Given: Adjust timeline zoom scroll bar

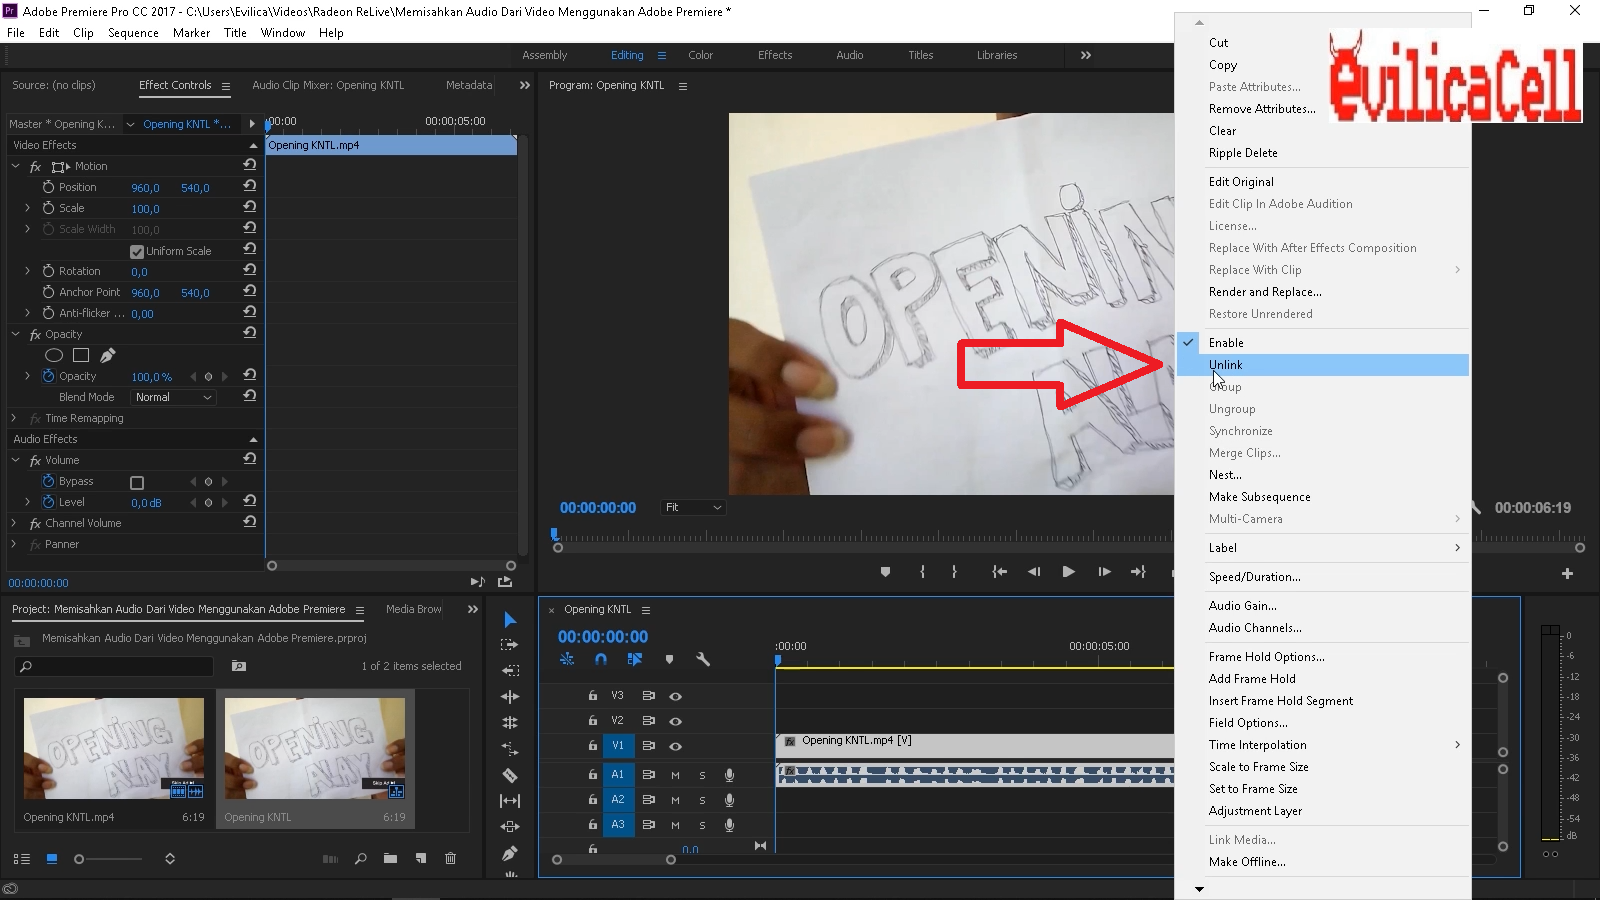Looking at the screenshot, I should 614,860.
